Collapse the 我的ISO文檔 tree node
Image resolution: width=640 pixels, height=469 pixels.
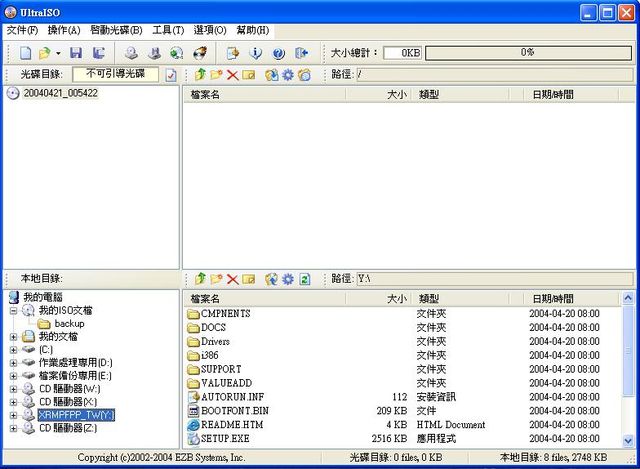pos(13,311)
